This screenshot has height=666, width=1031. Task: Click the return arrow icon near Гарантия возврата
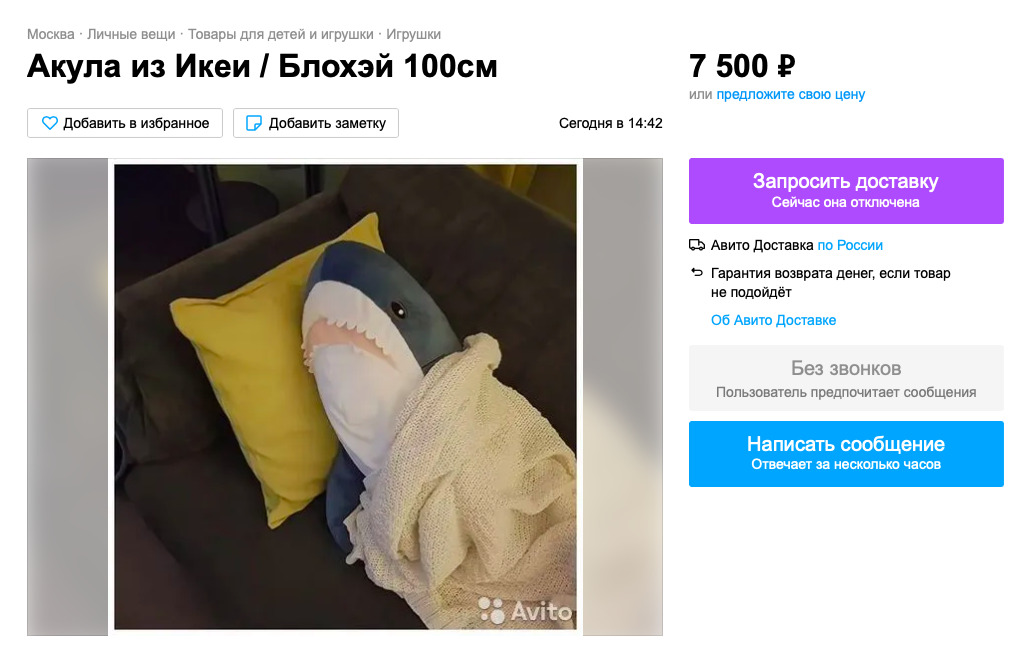696,272
